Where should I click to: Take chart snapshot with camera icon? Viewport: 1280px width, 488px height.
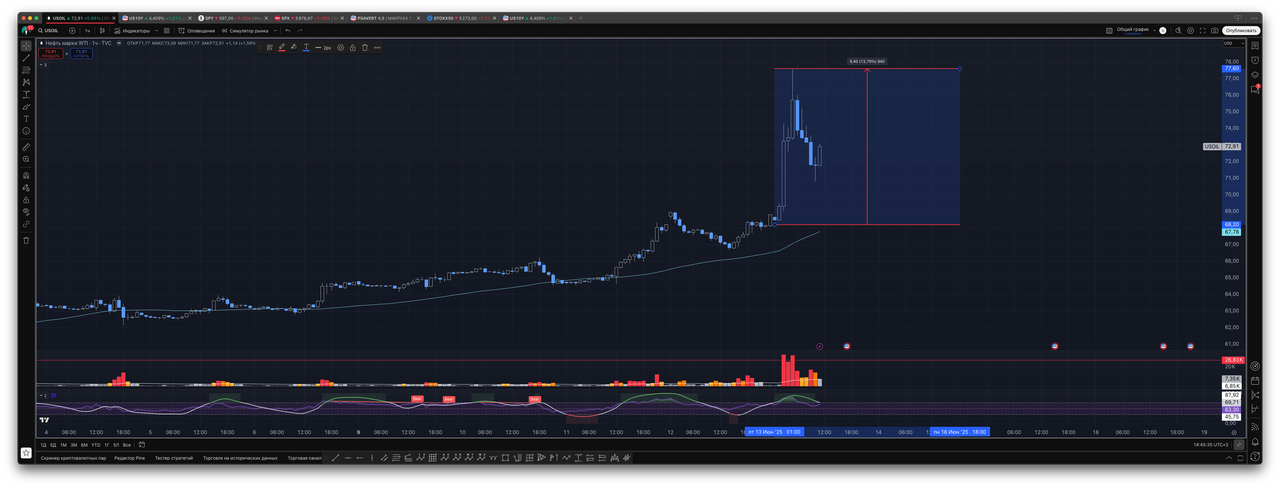1215,31
